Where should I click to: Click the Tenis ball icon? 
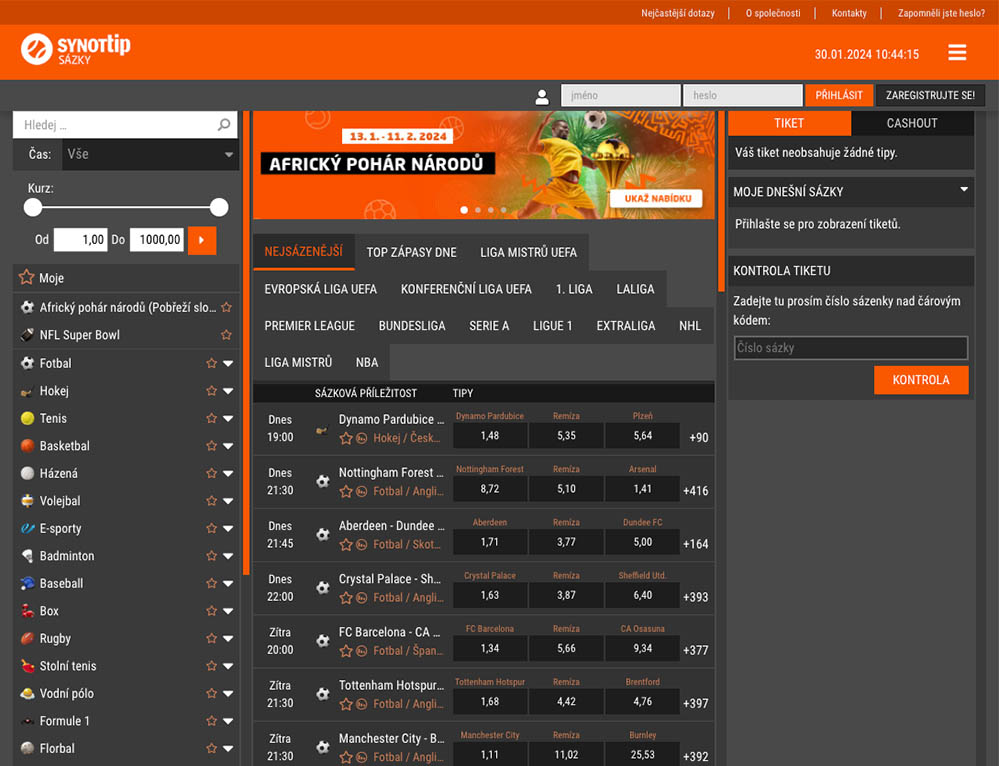pos(27,418)
